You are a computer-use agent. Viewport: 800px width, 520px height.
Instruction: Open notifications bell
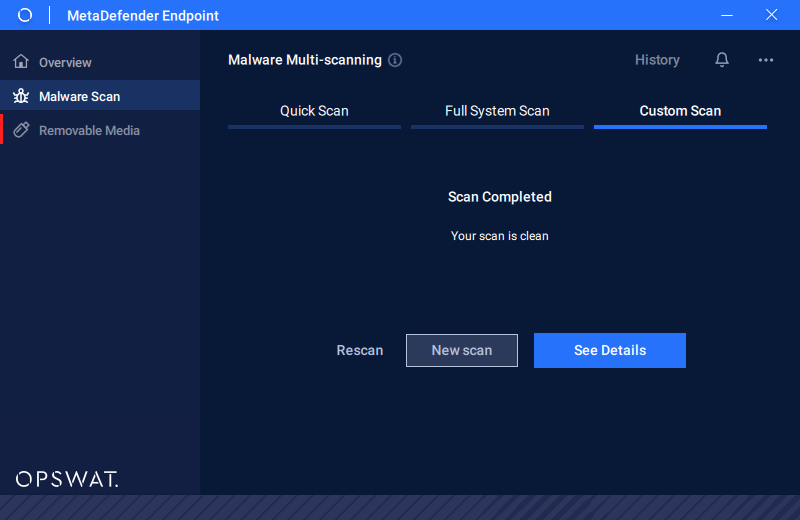tap(721, 60)
